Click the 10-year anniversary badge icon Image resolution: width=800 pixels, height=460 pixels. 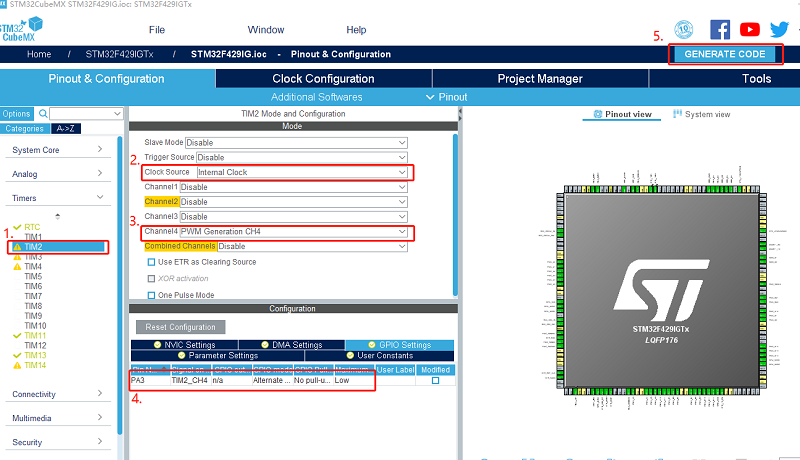[684, 29]
